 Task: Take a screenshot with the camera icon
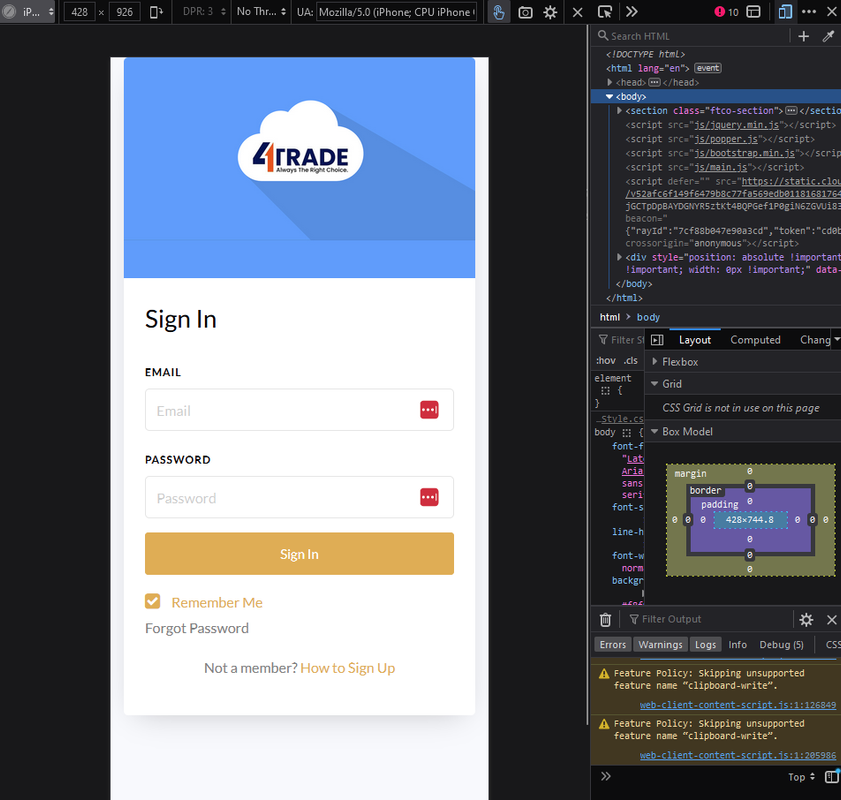[x=525, y=12]
